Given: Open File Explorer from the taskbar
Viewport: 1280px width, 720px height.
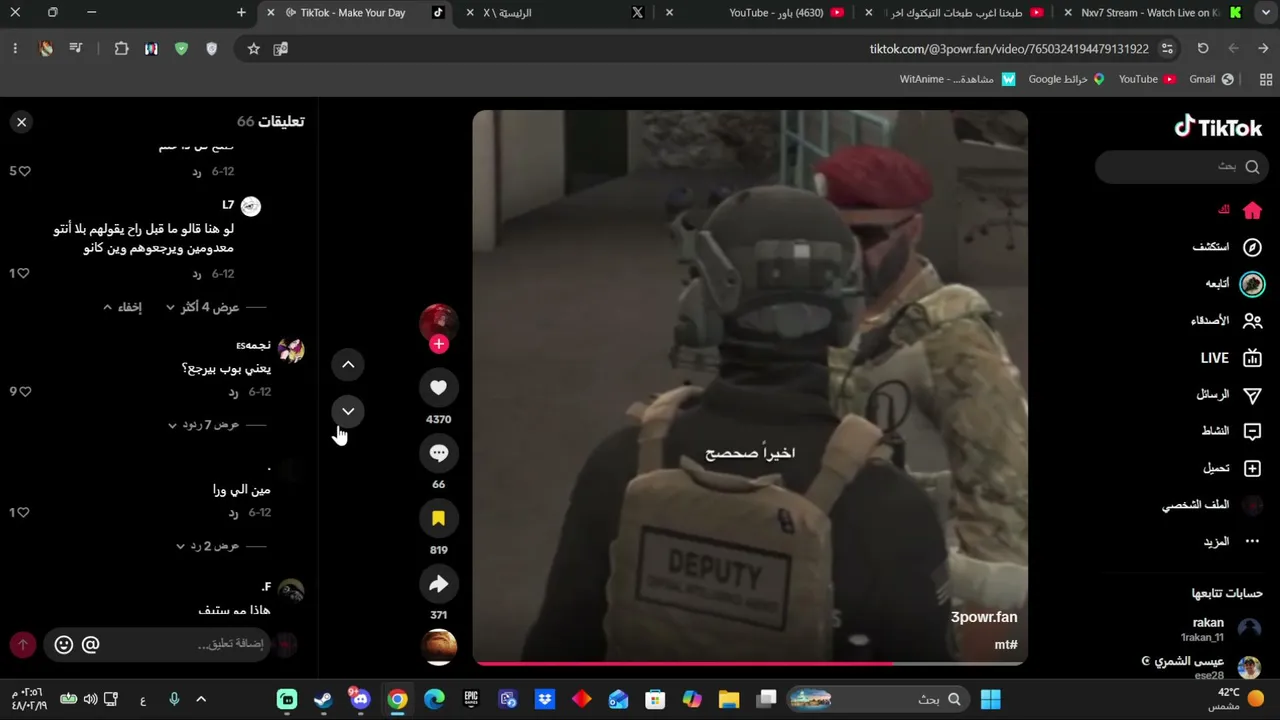Looking at the screenshot, I should pos(729,699).
